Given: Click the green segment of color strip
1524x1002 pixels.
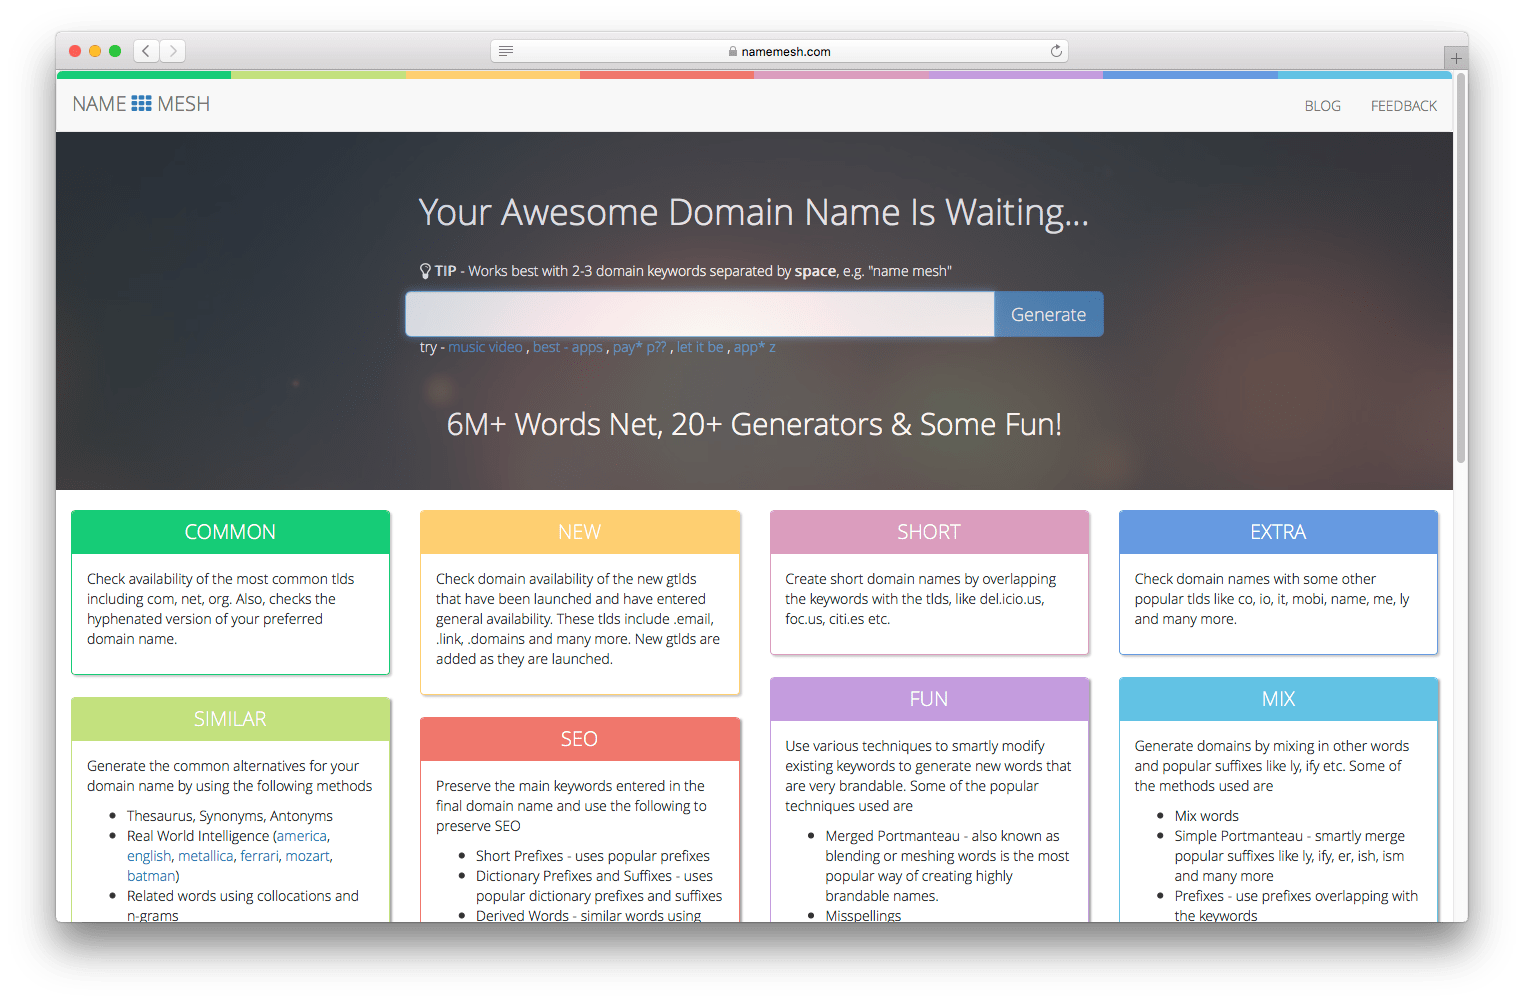Looking at the screenshot, I should (144, 75).
